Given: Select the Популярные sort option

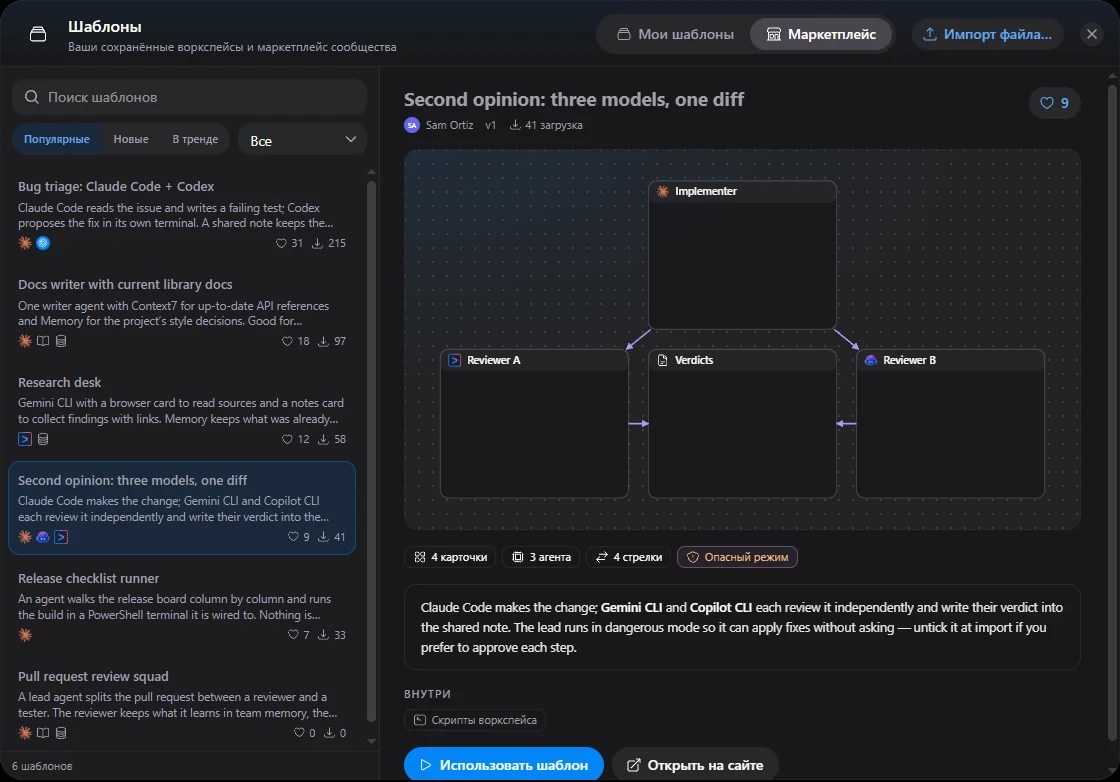Looking at the screenshot, I should coord(57,139).
